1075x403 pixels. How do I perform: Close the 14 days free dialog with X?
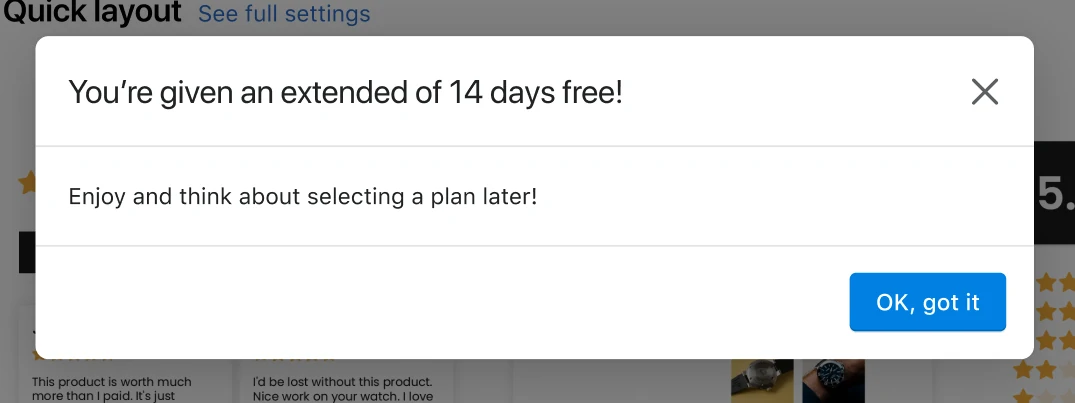click(985, 91)
